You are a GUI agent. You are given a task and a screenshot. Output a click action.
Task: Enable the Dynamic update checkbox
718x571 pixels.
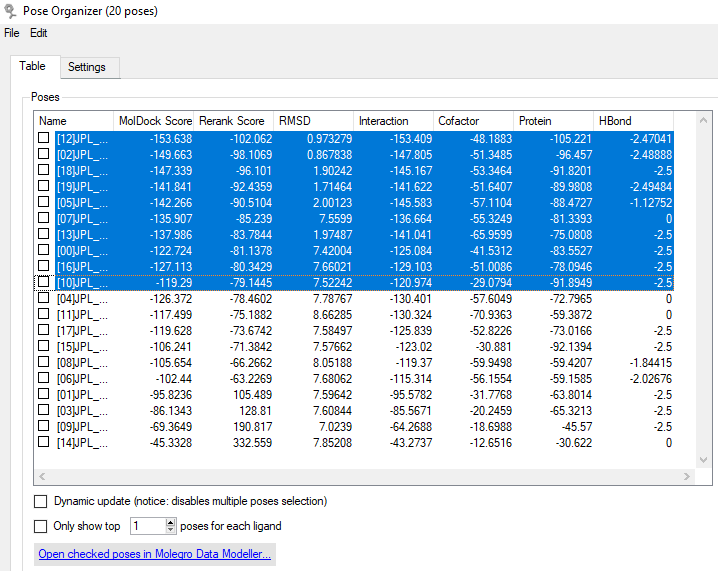point(40,501)
